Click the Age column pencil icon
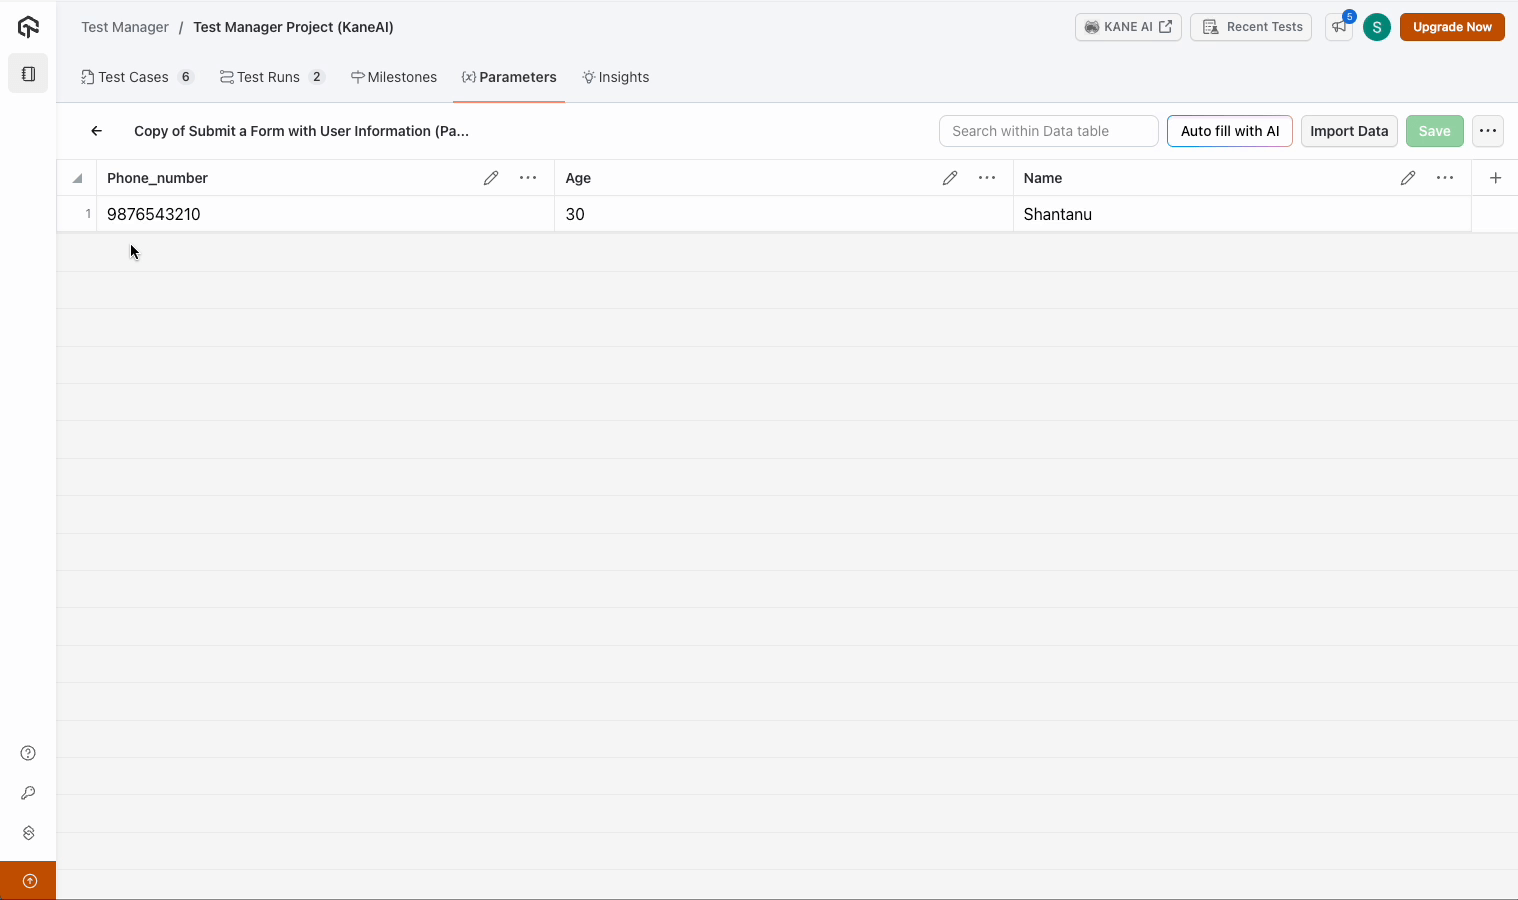 [x=950, y=178]
